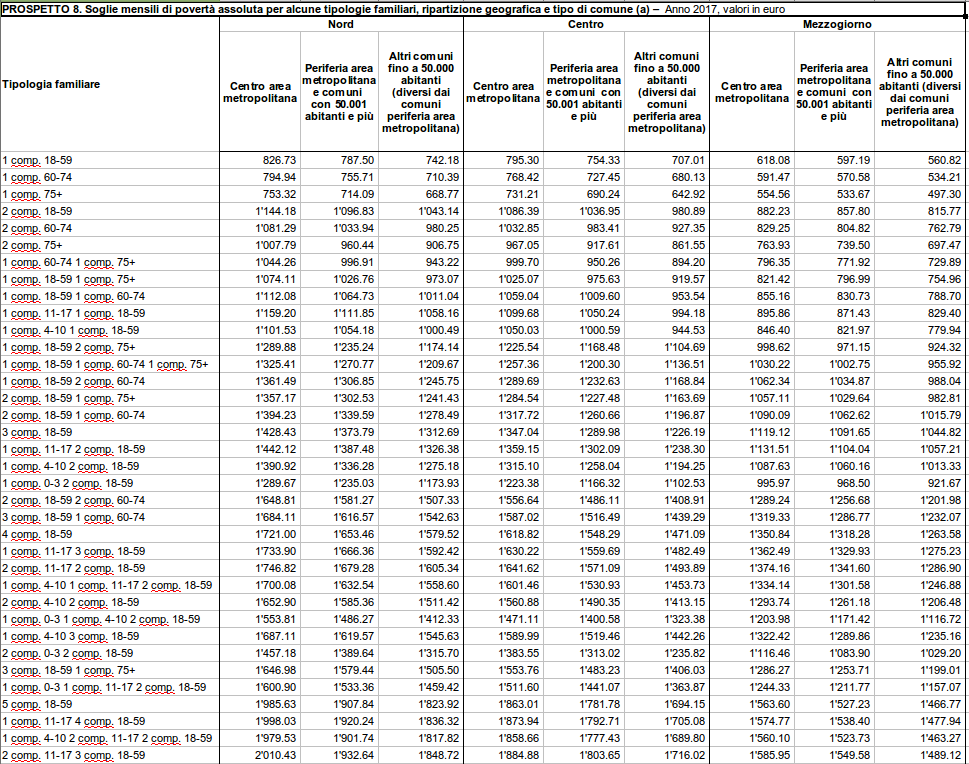The height and width of the screenshot is (764, 969).
Task: Click the value 597.19
Action: [853, 160]
